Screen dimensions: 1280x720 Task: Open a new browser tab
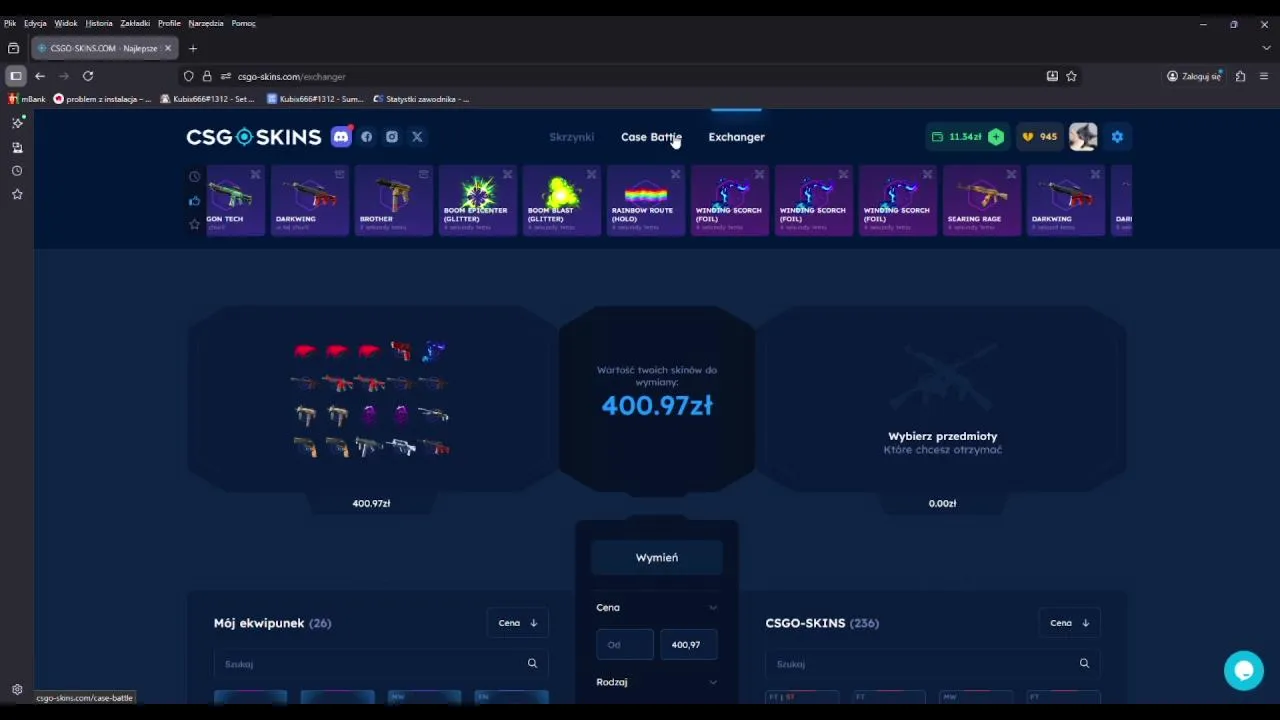pyautogui.click(x=193, y=48)
